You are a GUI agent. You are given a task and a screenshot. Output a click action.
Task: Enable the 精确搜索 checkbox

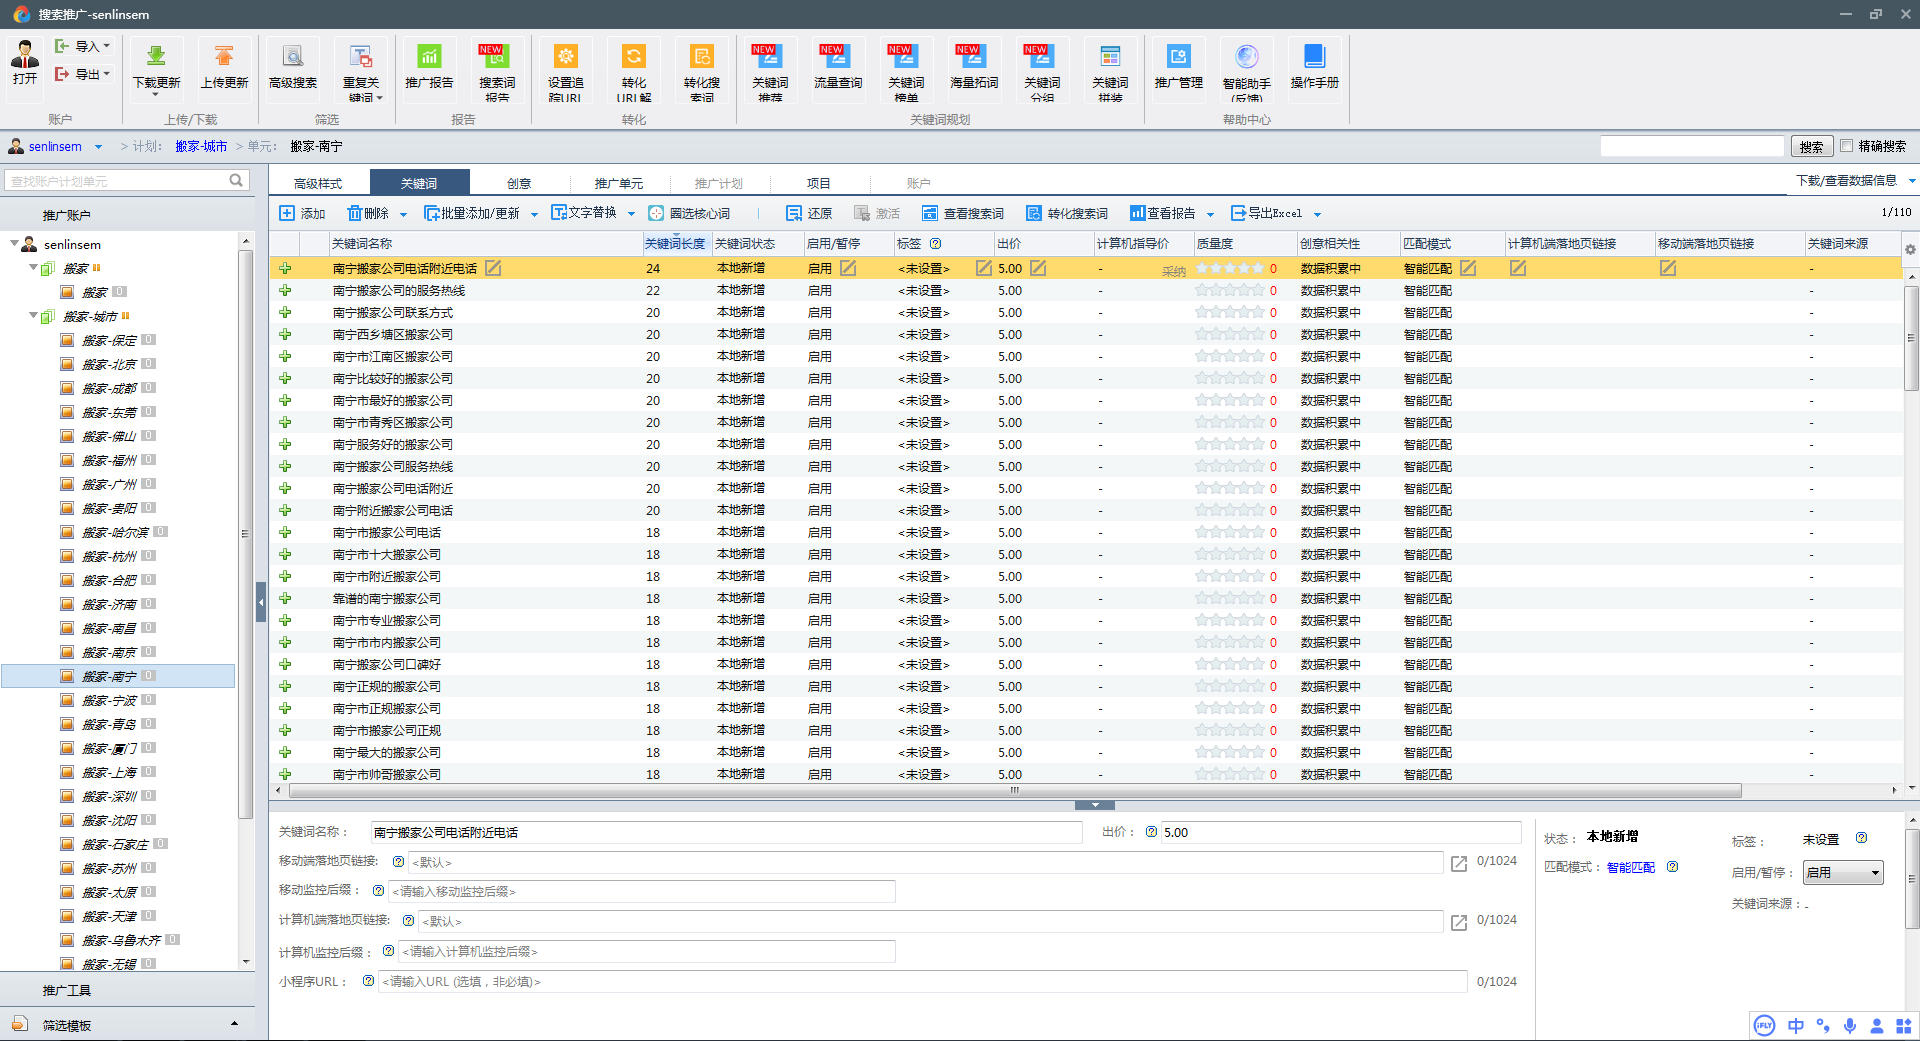pos(1847,146)
